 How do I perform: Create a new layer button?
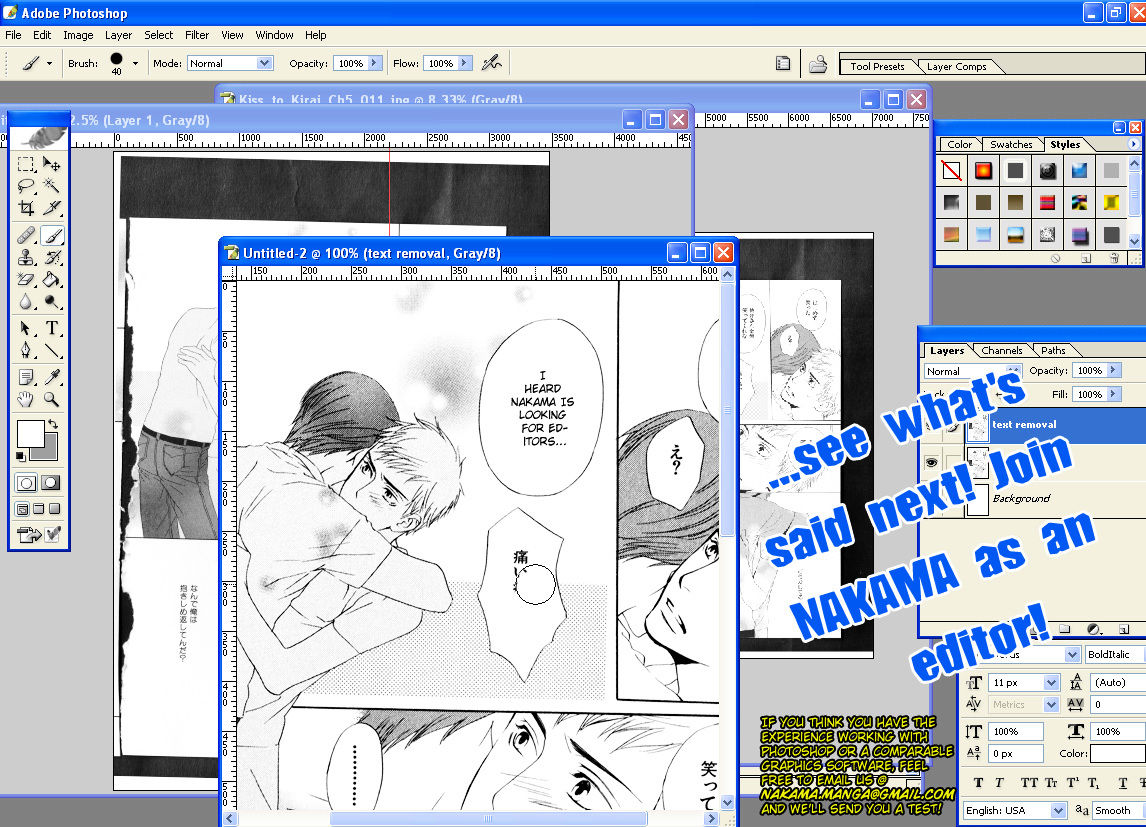(1123, 629)
